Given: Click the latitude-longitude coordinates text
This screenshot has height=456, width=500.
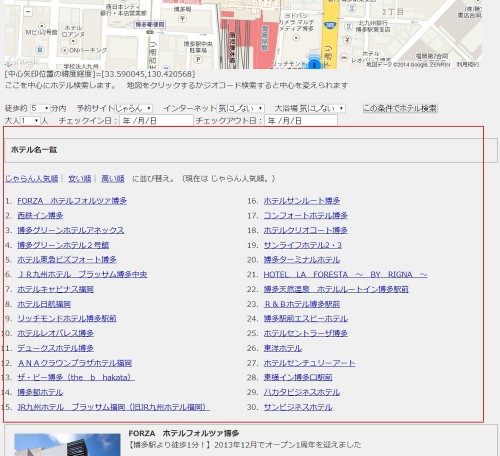Looking at the screenshot, I should pos(100,74).
